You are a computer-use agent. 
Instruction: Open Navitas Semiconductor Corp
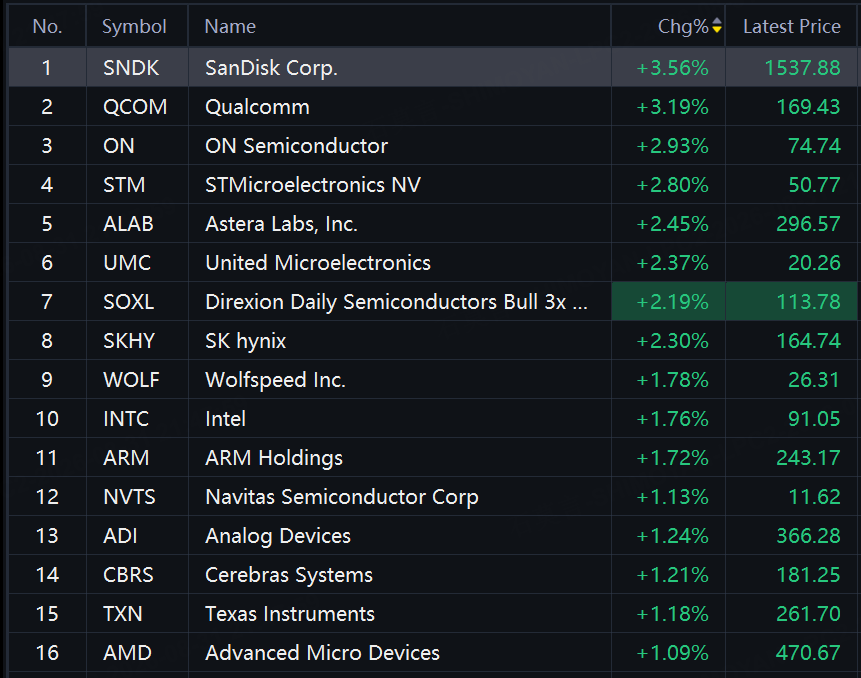pos(342,497)
